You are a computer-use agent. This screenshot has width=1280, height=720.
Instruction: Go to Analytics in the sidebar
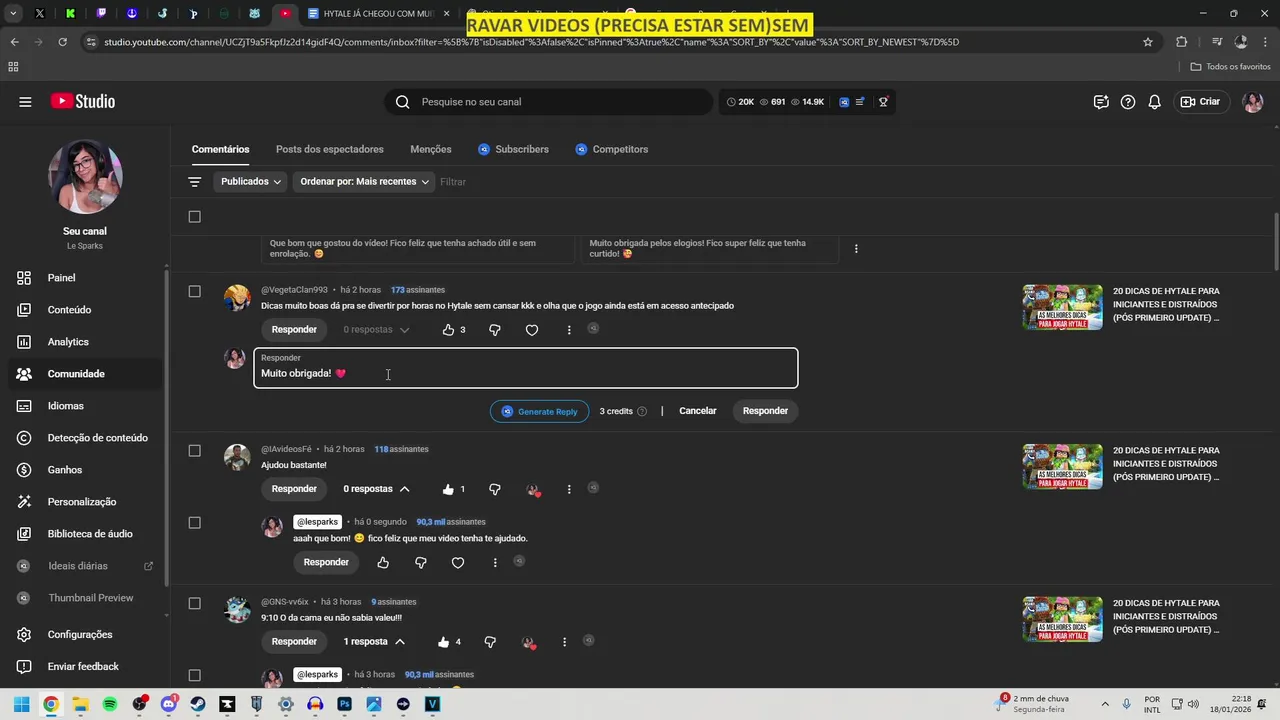[85, 342]
